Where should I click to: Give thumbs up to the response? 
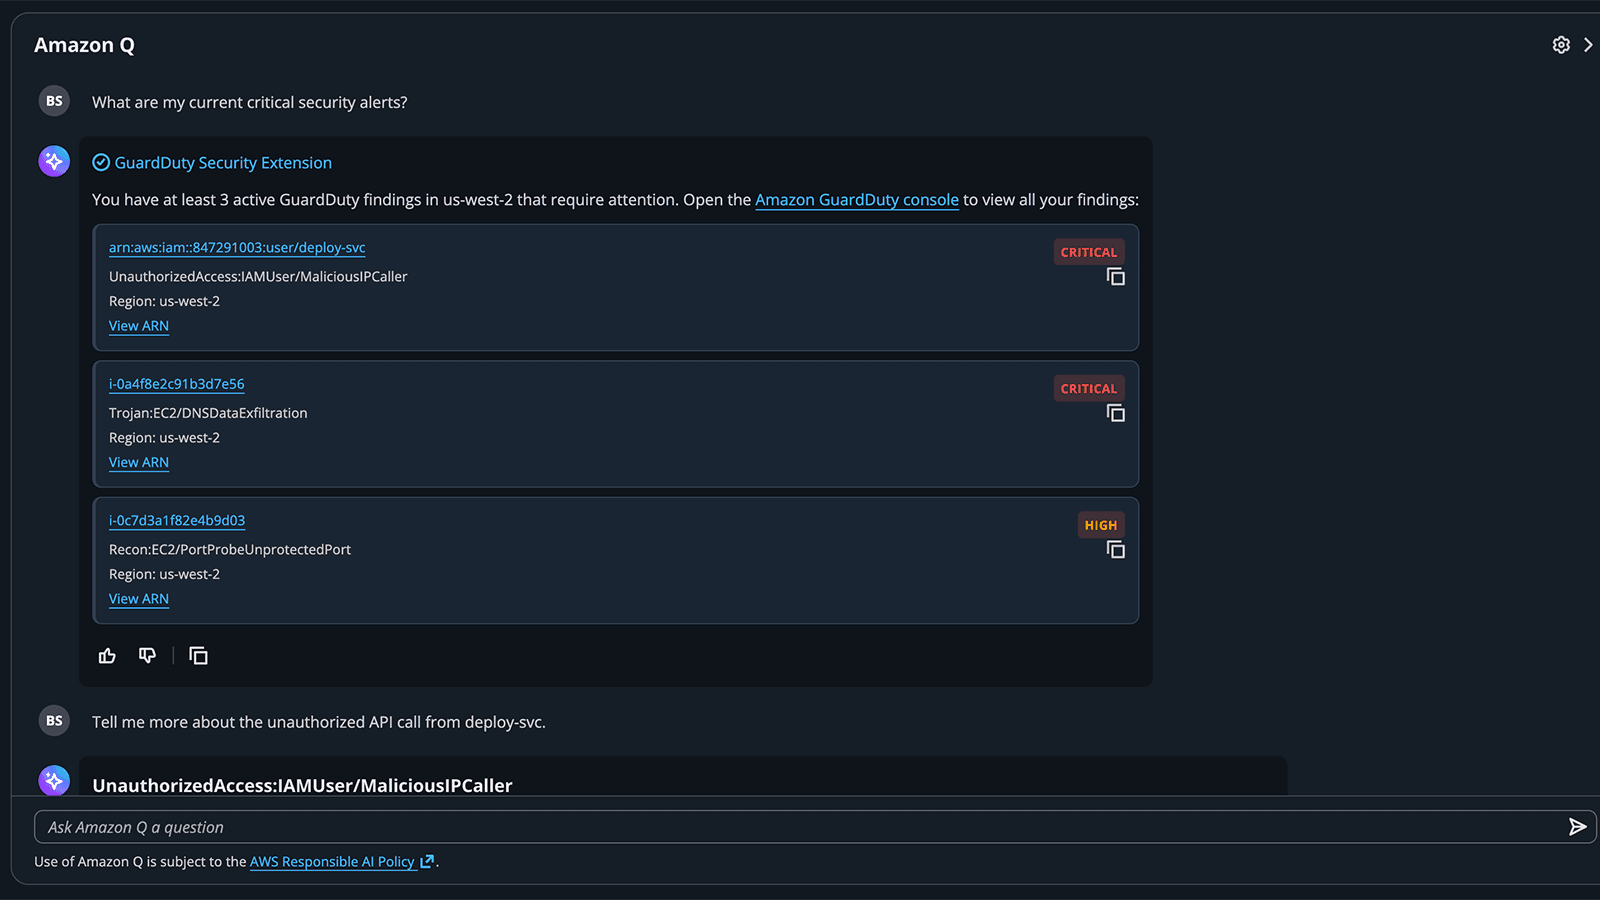click(107, 656)
